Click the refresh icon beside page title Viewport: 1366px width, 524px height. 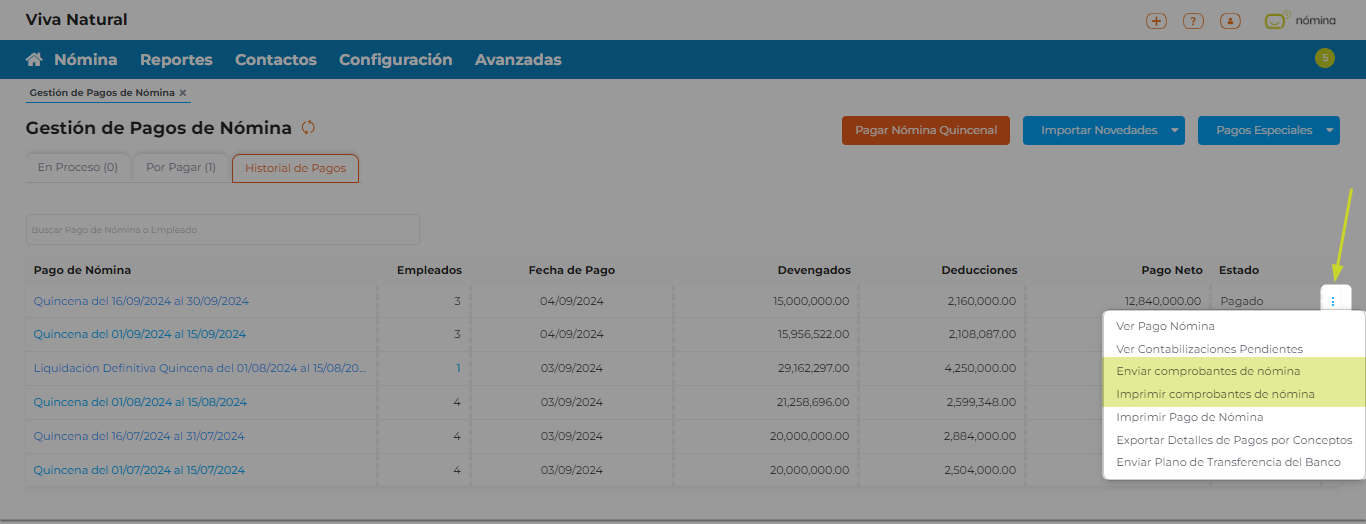tap(308, 128)
